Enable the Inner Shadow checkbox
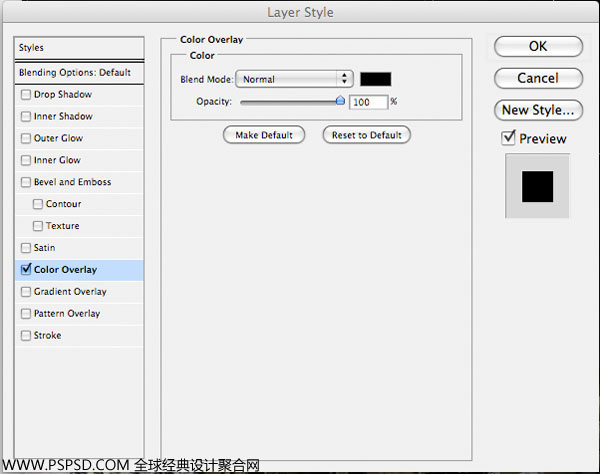This screenshot has height=474, width=600. tap(26, 116)
